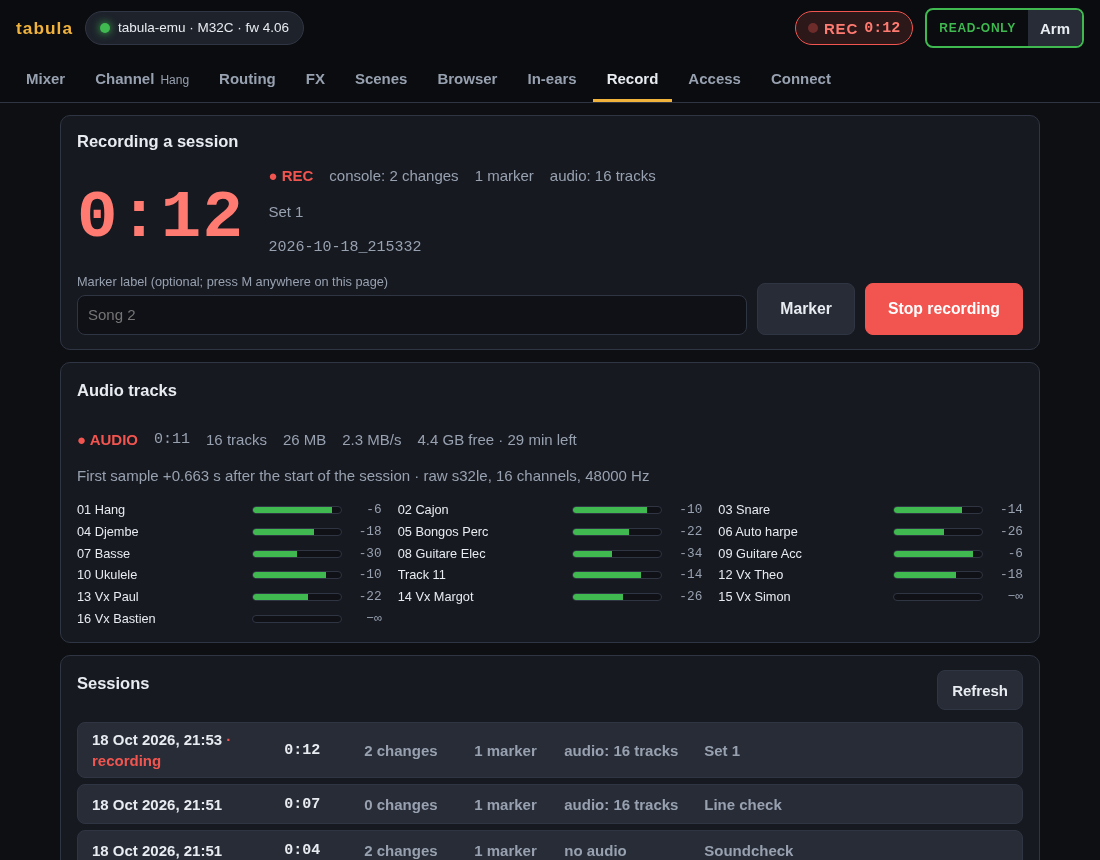Click the red AUDIO status label

pos(107,440)
